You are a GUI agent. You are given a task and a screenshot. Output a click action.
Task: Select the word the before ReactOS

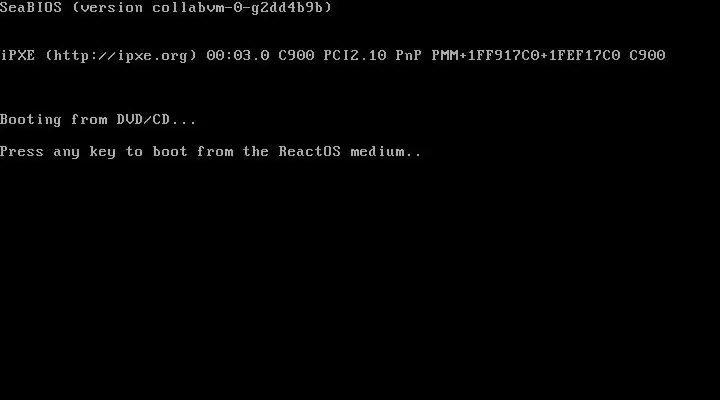(x=256, y=152)
